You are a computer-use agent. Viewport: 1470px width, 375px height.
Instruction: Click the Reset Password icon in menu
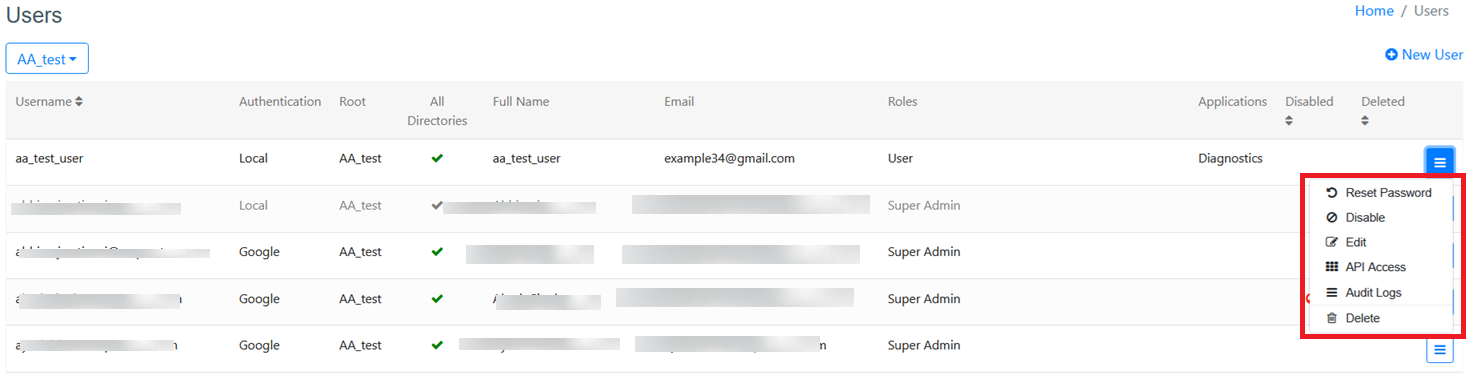pyautogui.click(x=1331, y=193)
